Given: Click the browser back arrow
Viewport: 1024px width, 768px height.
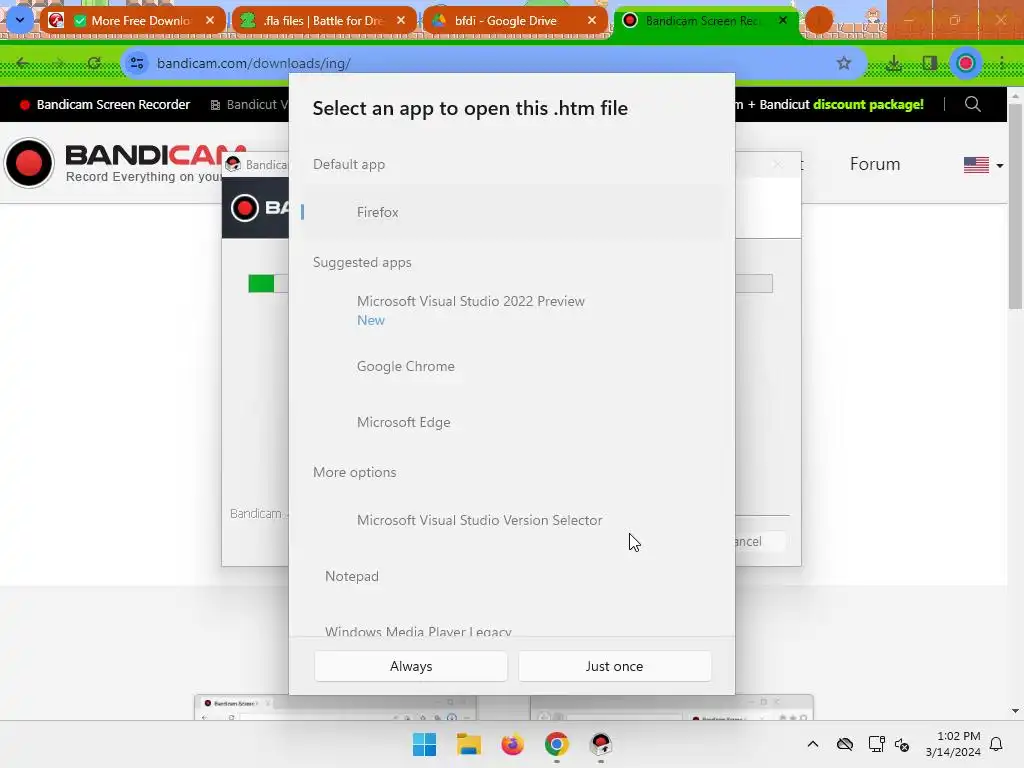Looking at the screenshot, I should pos(23,63).
